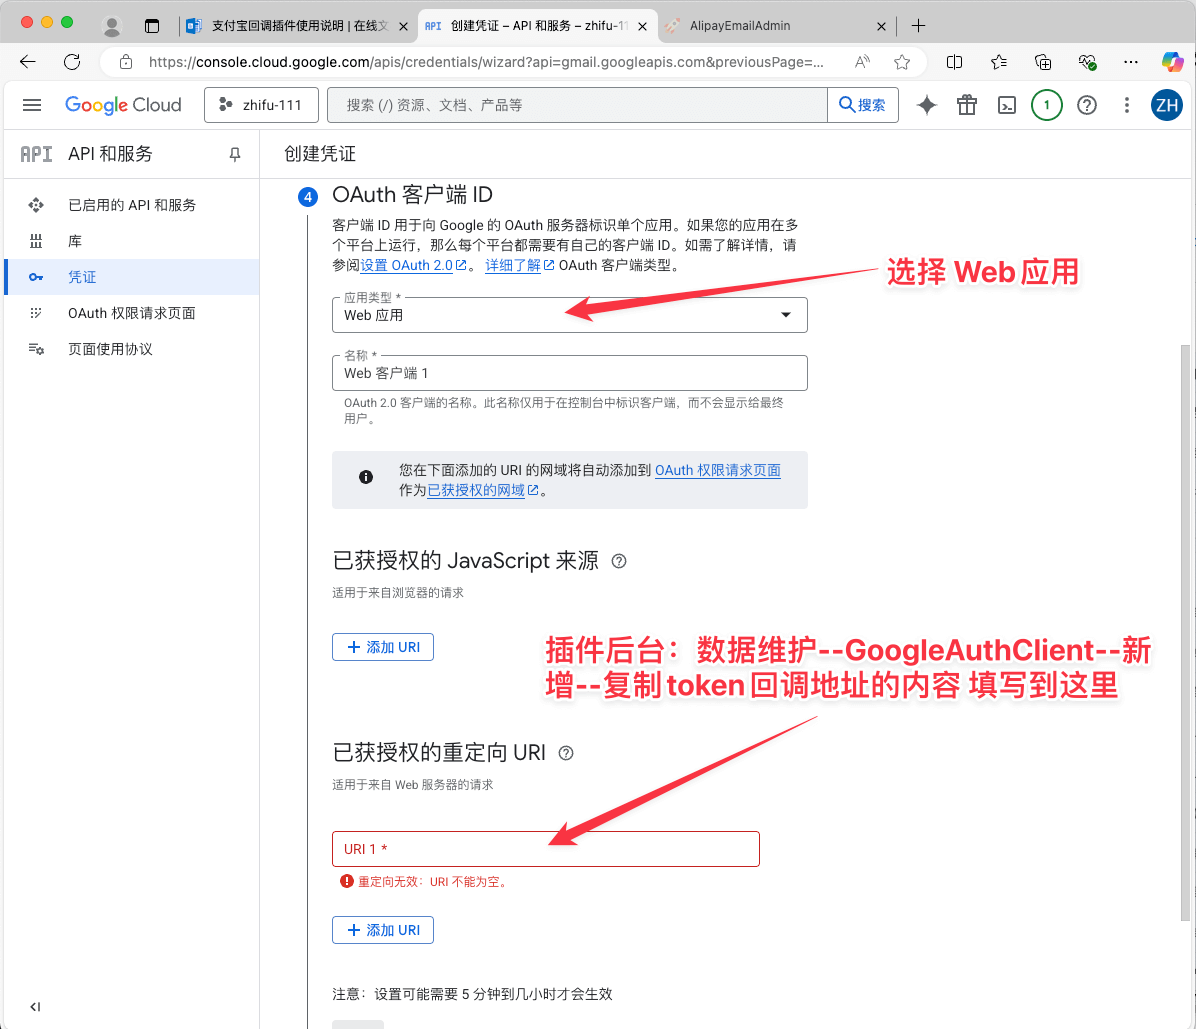Open split screen icon in browser toolbar

(x=954, y=62)
